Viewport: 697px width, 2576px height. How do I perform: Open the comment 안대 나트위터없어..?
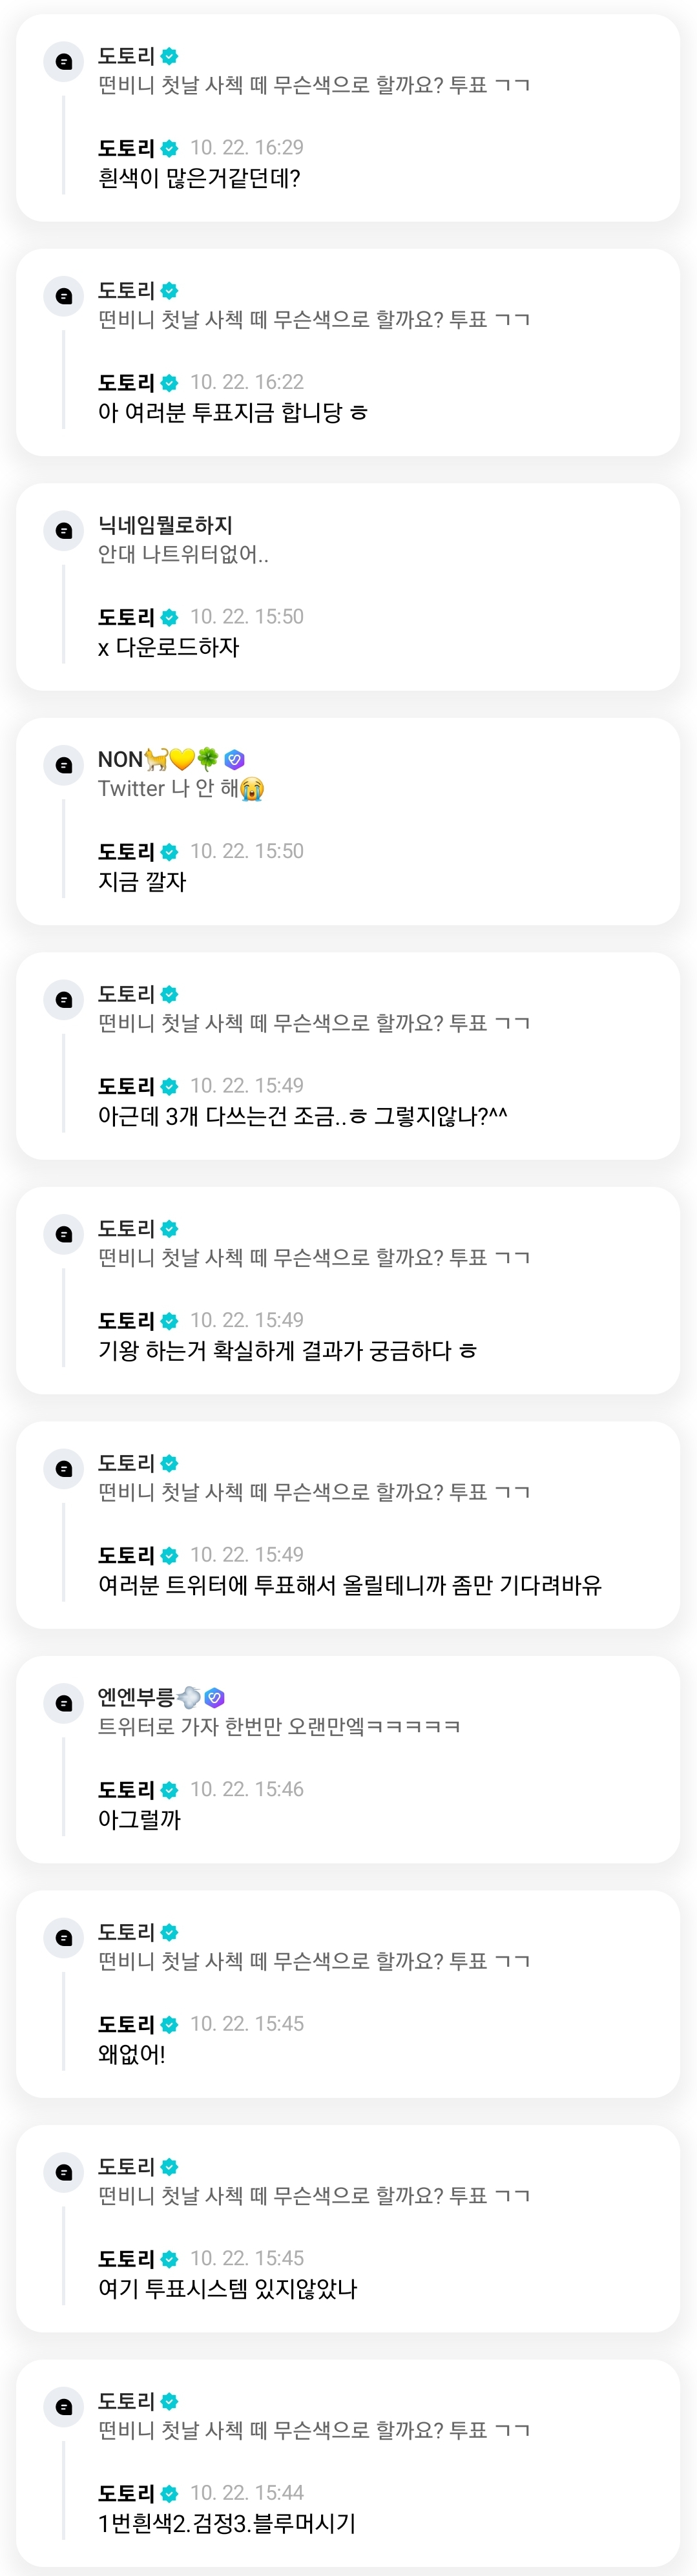point(183,554)
